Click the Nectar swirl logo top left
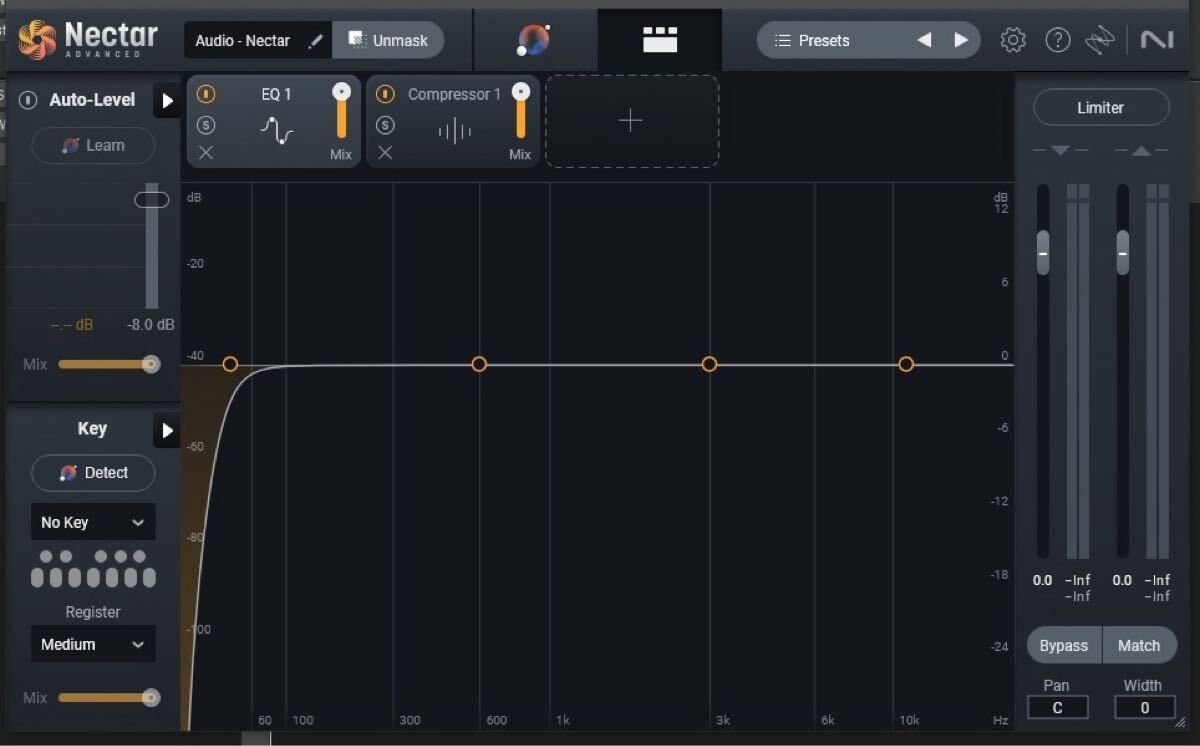Screen dimensions: 1200x746 37,39
